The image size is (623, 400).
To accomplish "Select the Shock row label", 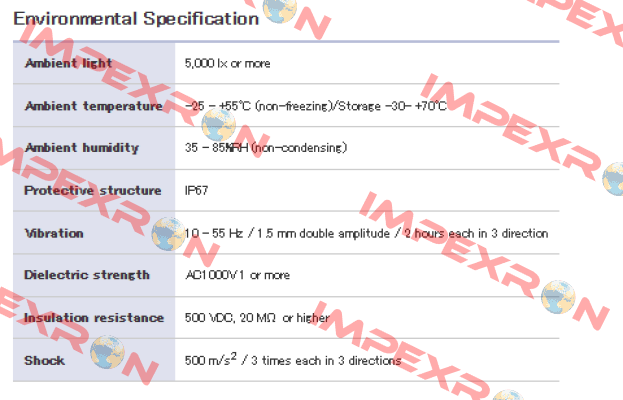I will [x=44, y=361].
